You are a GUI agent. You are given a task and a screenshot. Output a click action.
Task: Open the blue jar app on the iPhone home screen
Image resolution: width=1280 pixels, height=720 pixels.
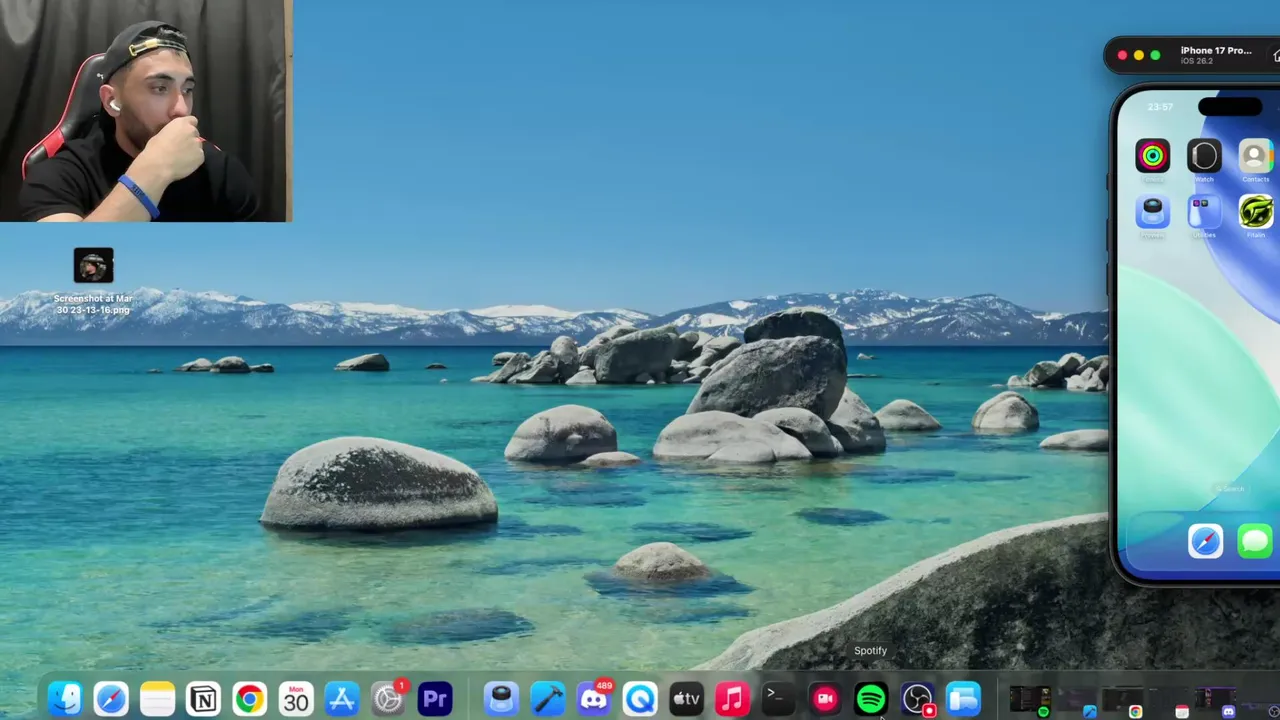point(1153,212)
